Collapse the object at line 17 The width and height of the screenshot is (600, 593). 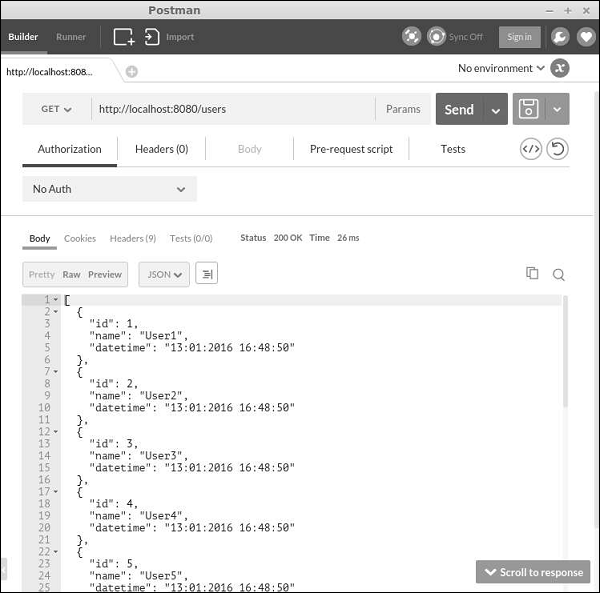pyautogui.click(x=56, y=492)
